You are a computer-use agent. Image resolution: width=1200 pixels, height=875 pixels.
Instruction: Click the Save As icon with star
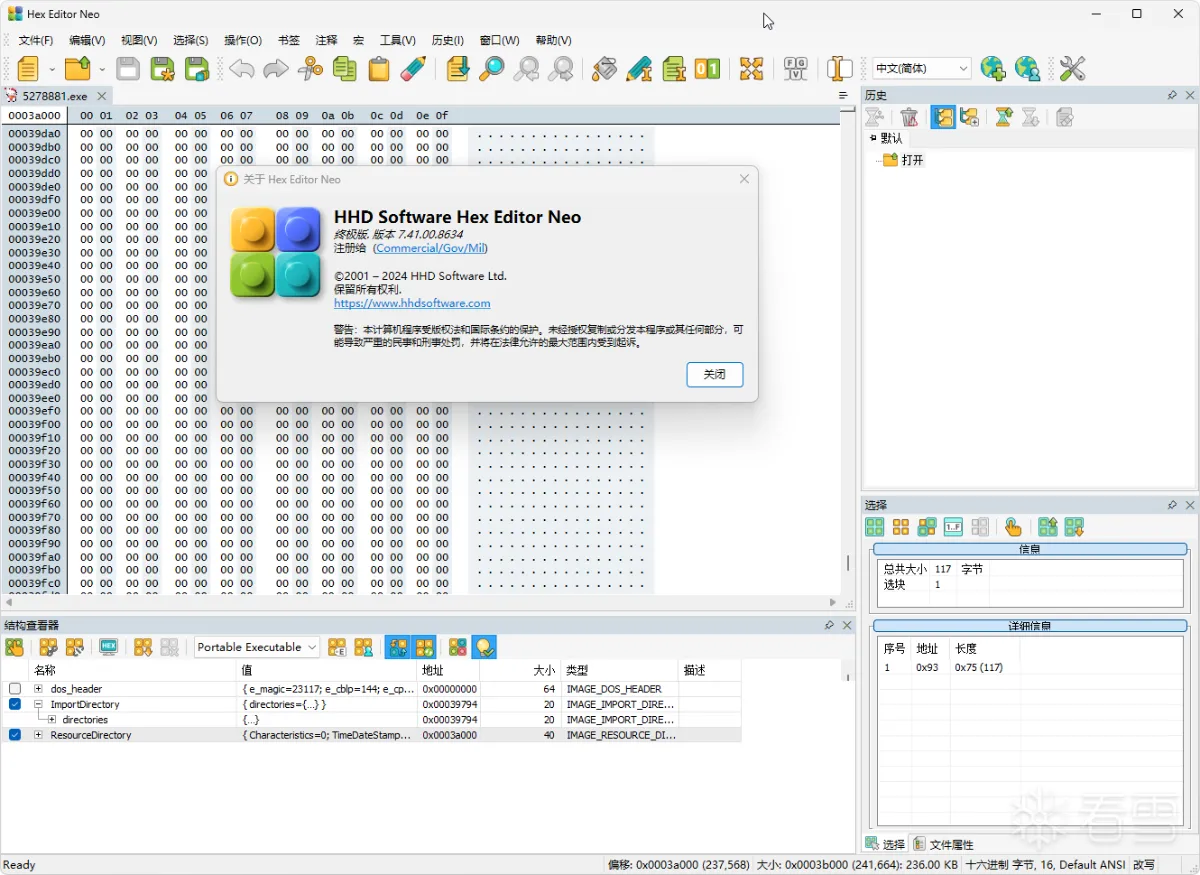click(162, 69)
